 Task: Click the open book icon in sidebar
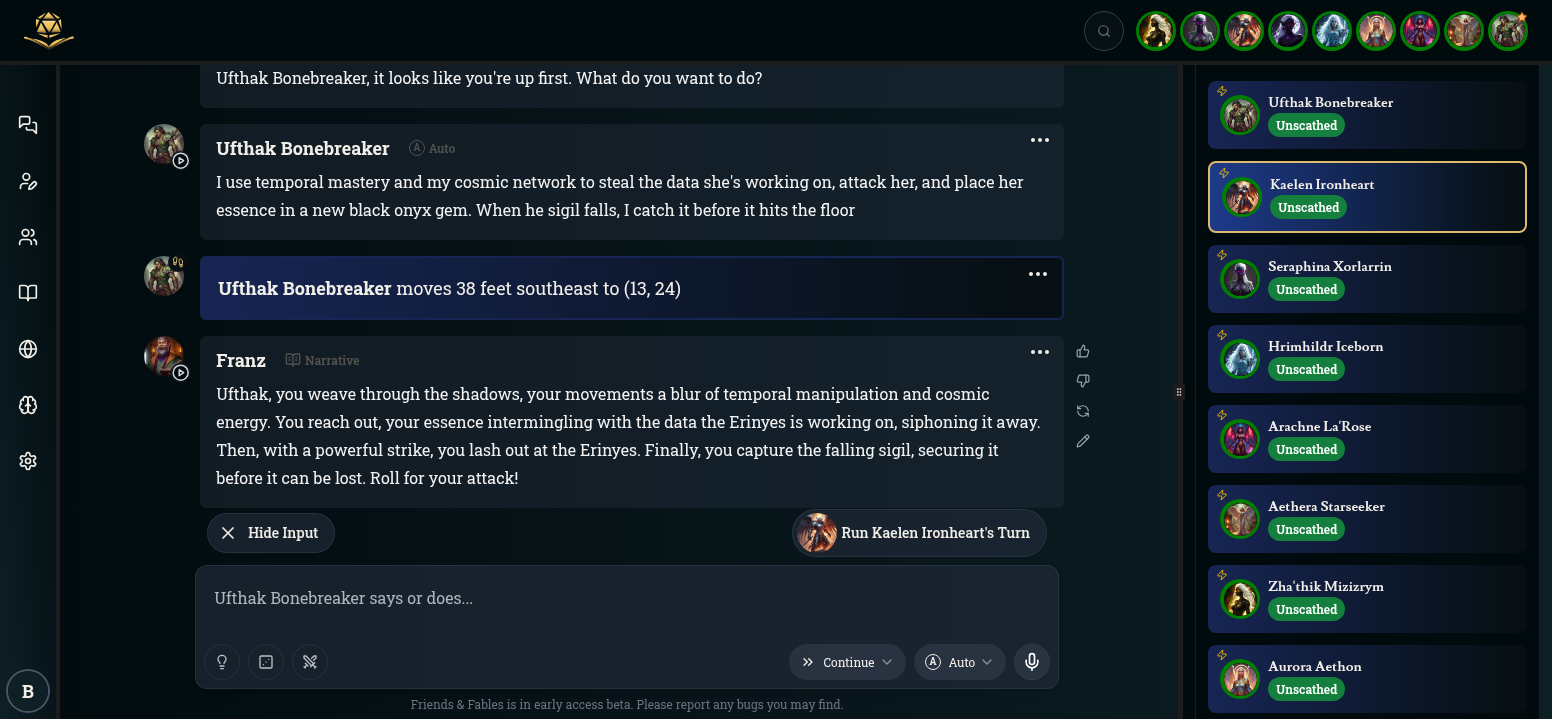28,293
